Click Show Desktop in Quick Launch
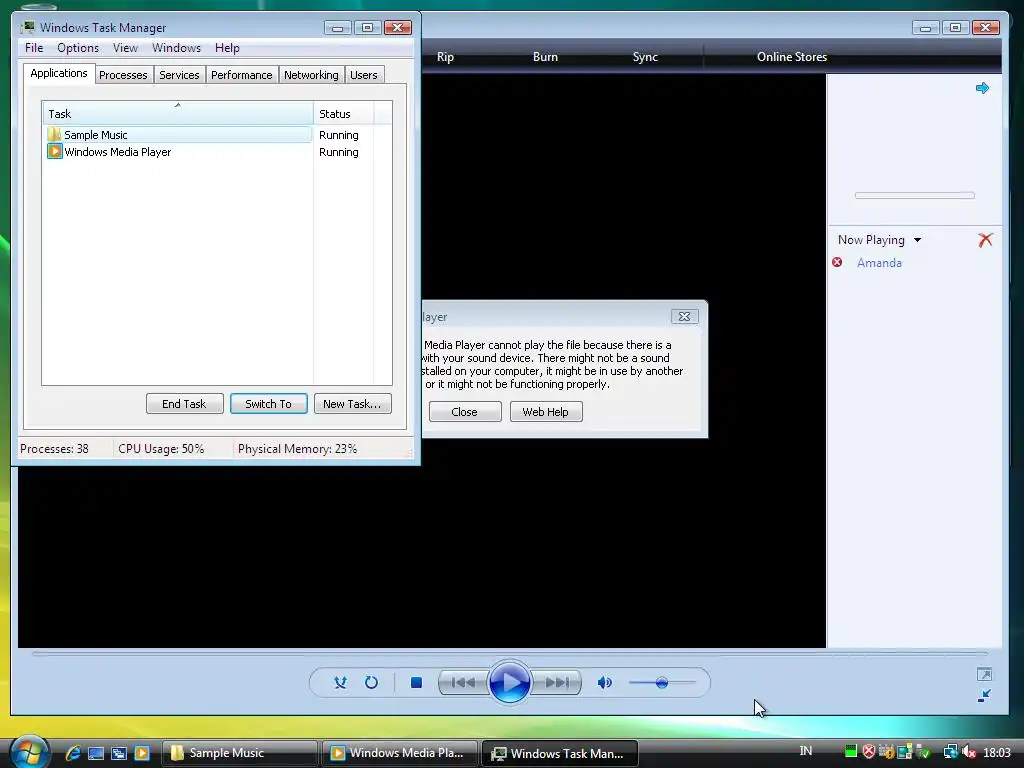This screenshot has width=1024, height=768. [96, 753]
